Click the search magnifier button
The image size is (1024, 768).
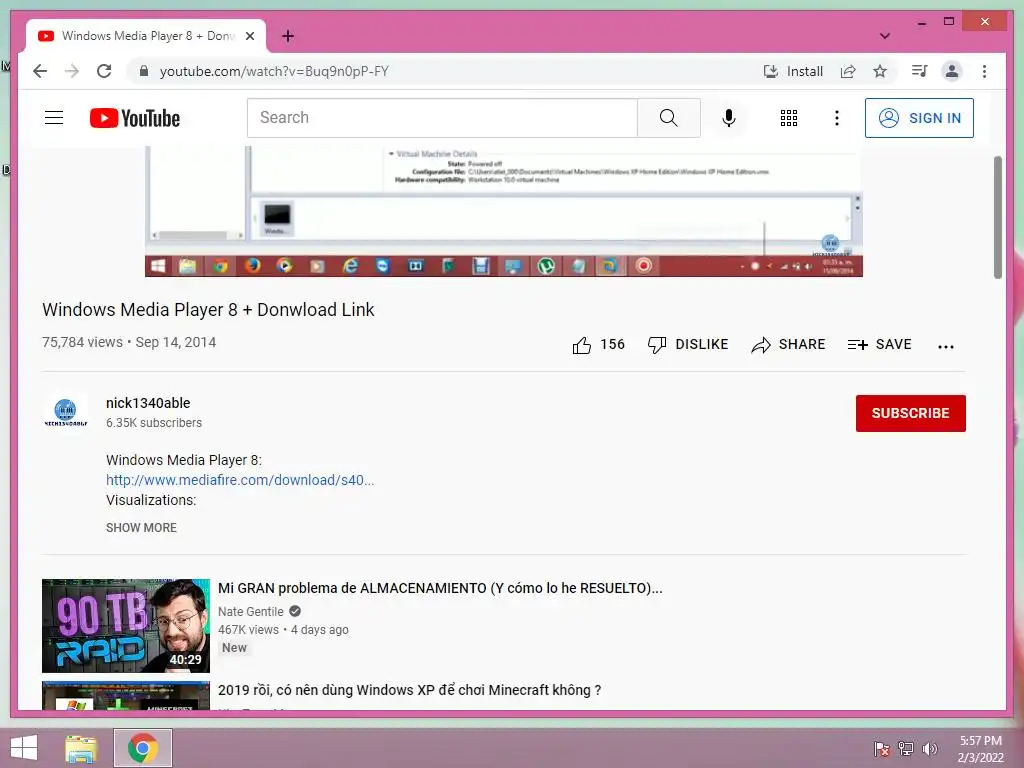tap(669, 118)
